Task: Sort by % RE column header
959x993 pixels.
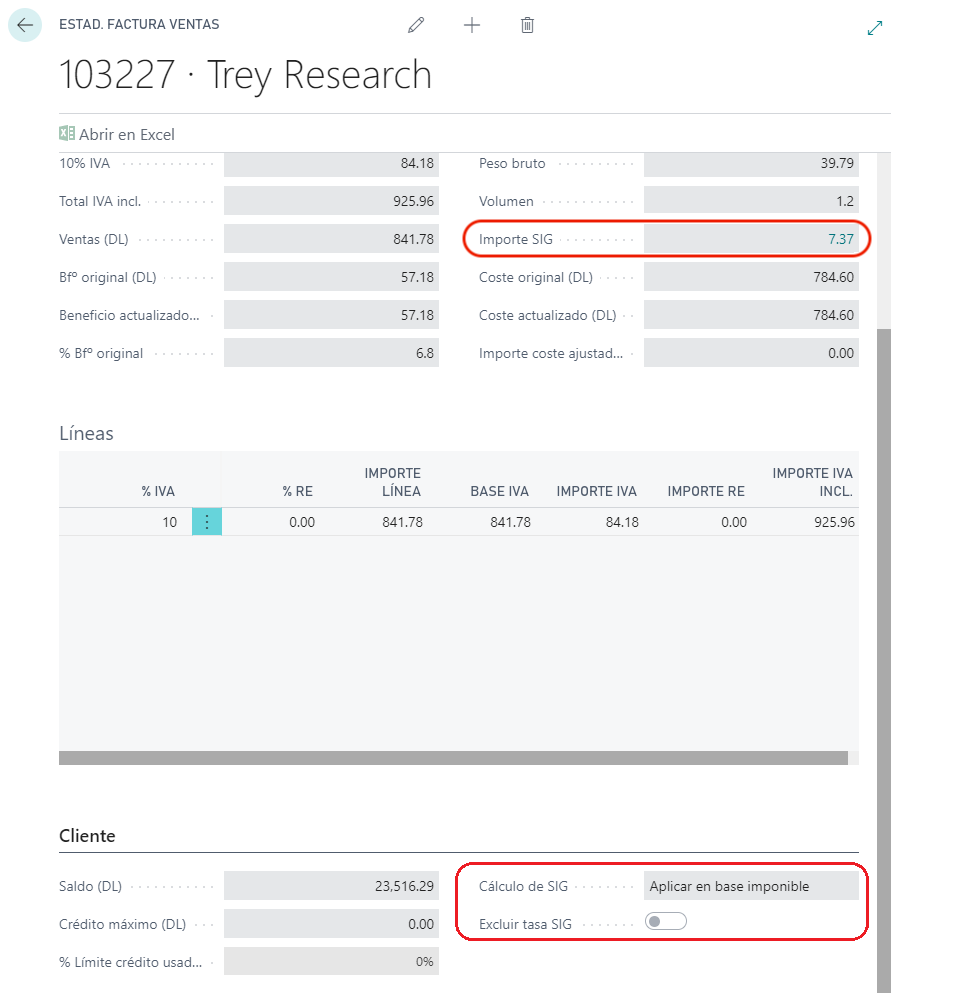Action: tap(298, 491)
